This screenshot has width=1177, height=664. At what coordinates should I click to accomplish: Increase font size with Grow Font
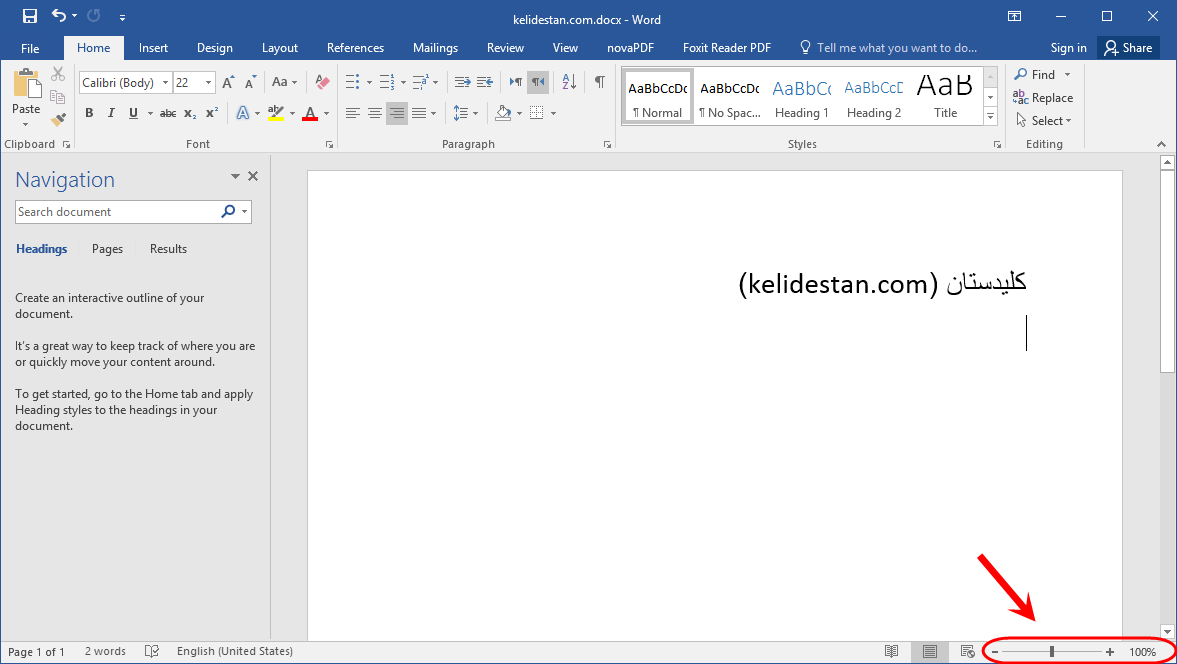[x=228, y=83]
